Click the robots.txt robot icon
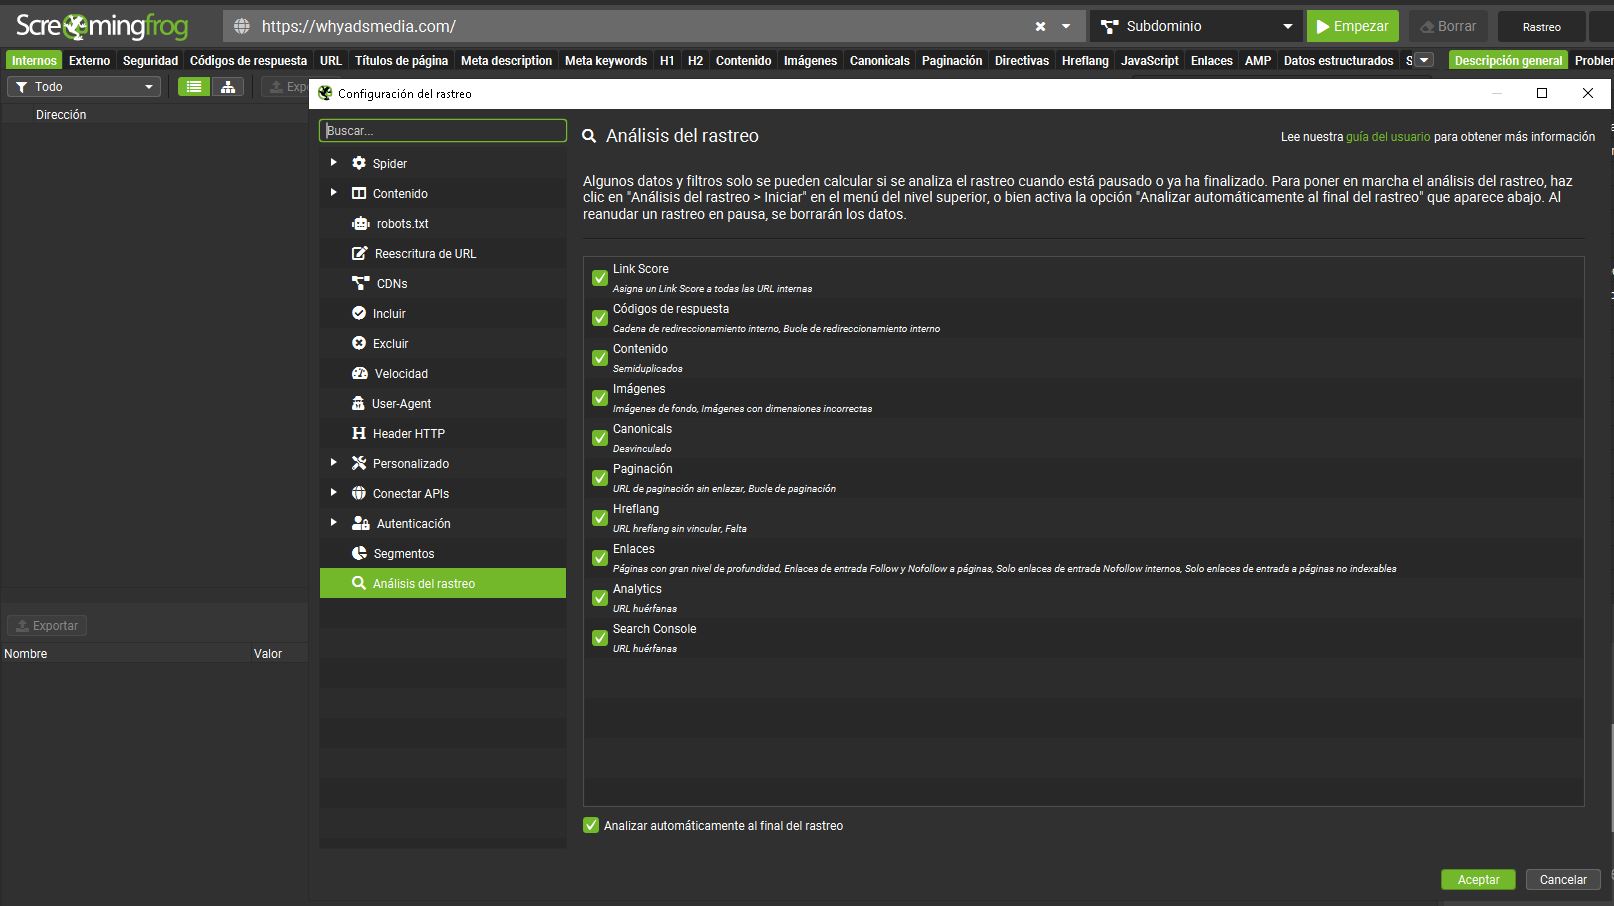The height and width of the screenshot is (906, 1614). click(x=360, y=224)
